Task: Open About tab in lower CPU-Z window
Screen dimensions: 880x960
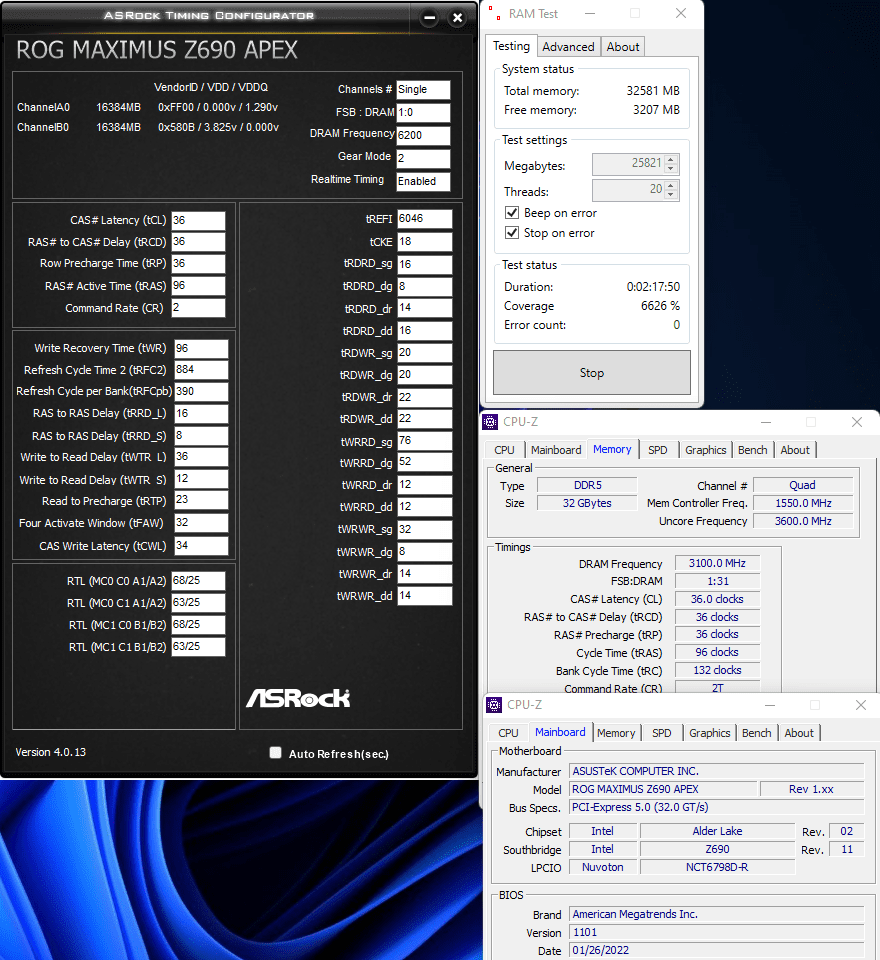Action: tap(799, 733)
